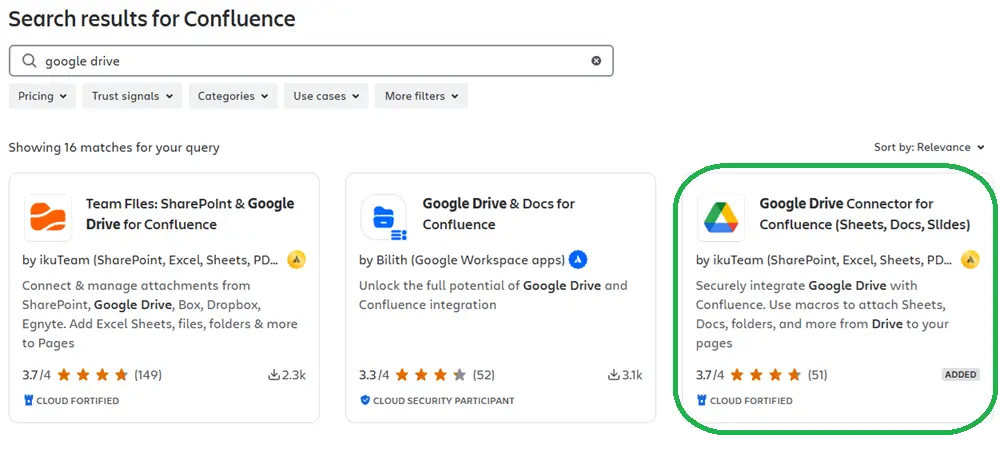The image size is (1008, 449).
Task: Click the Team Files orange app logo
Action: pyautogui.click(x=48, y=217)
